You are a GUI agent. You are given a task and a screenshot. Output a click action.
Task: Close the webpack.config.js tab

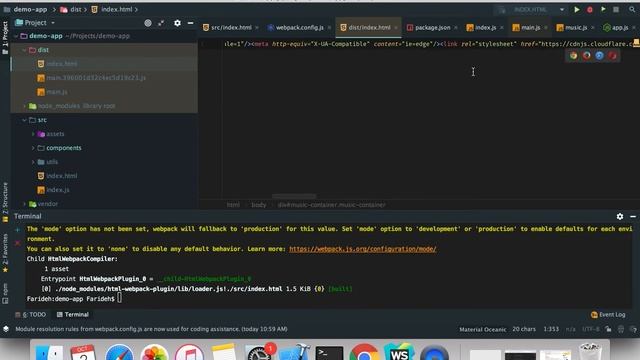coord(329,28)
